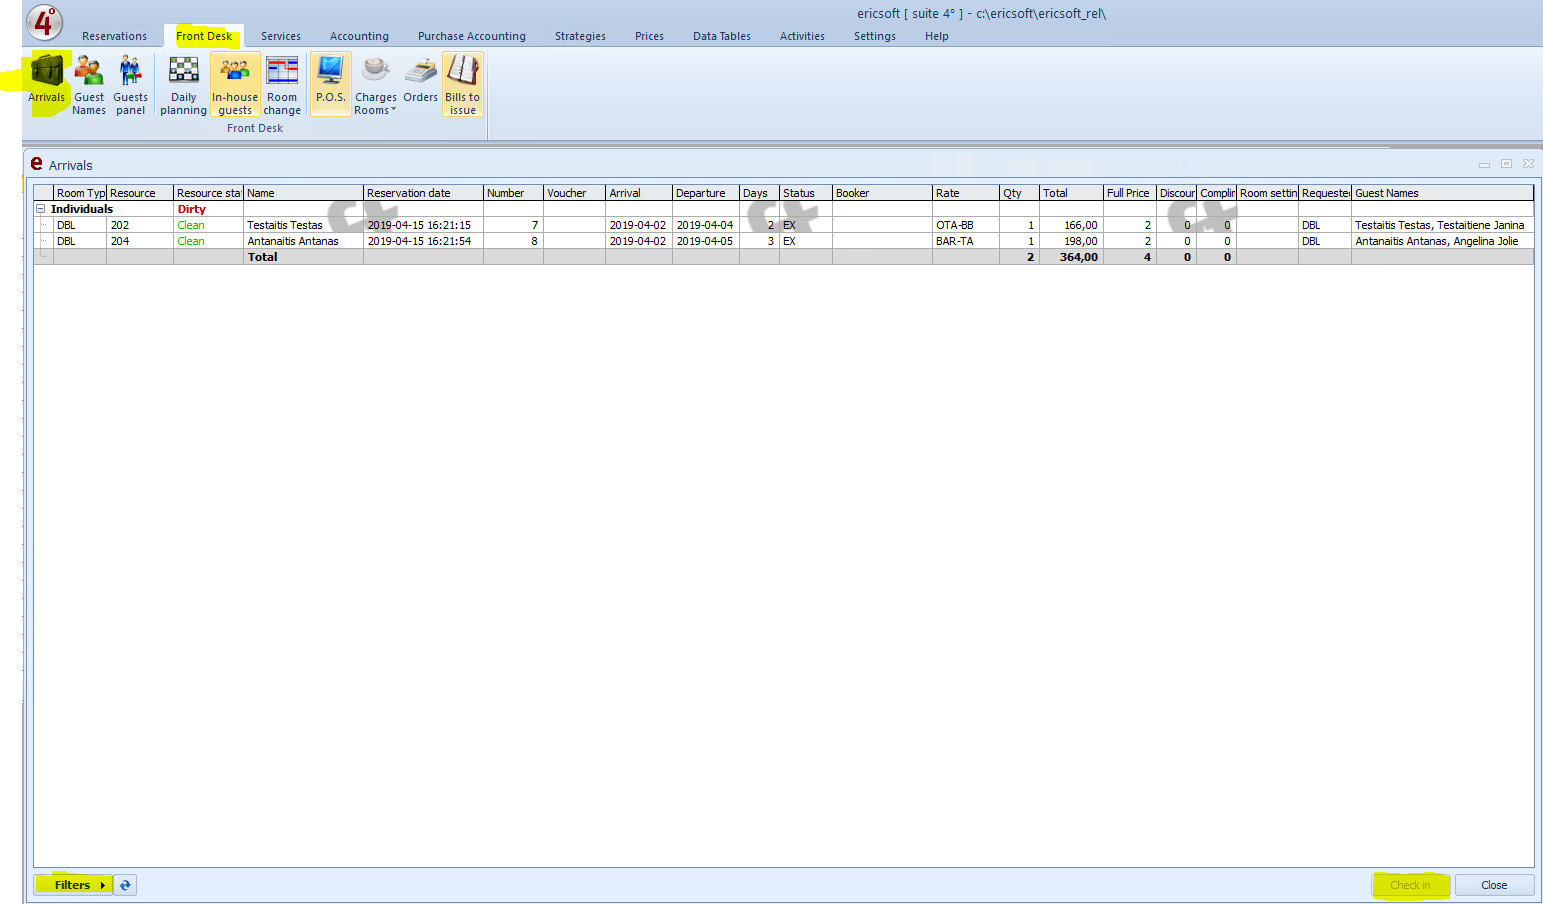The width and height of the screenshot is (1543, 904).
Task: Open the Accounting ribbon tab
Action: [359, 36]
